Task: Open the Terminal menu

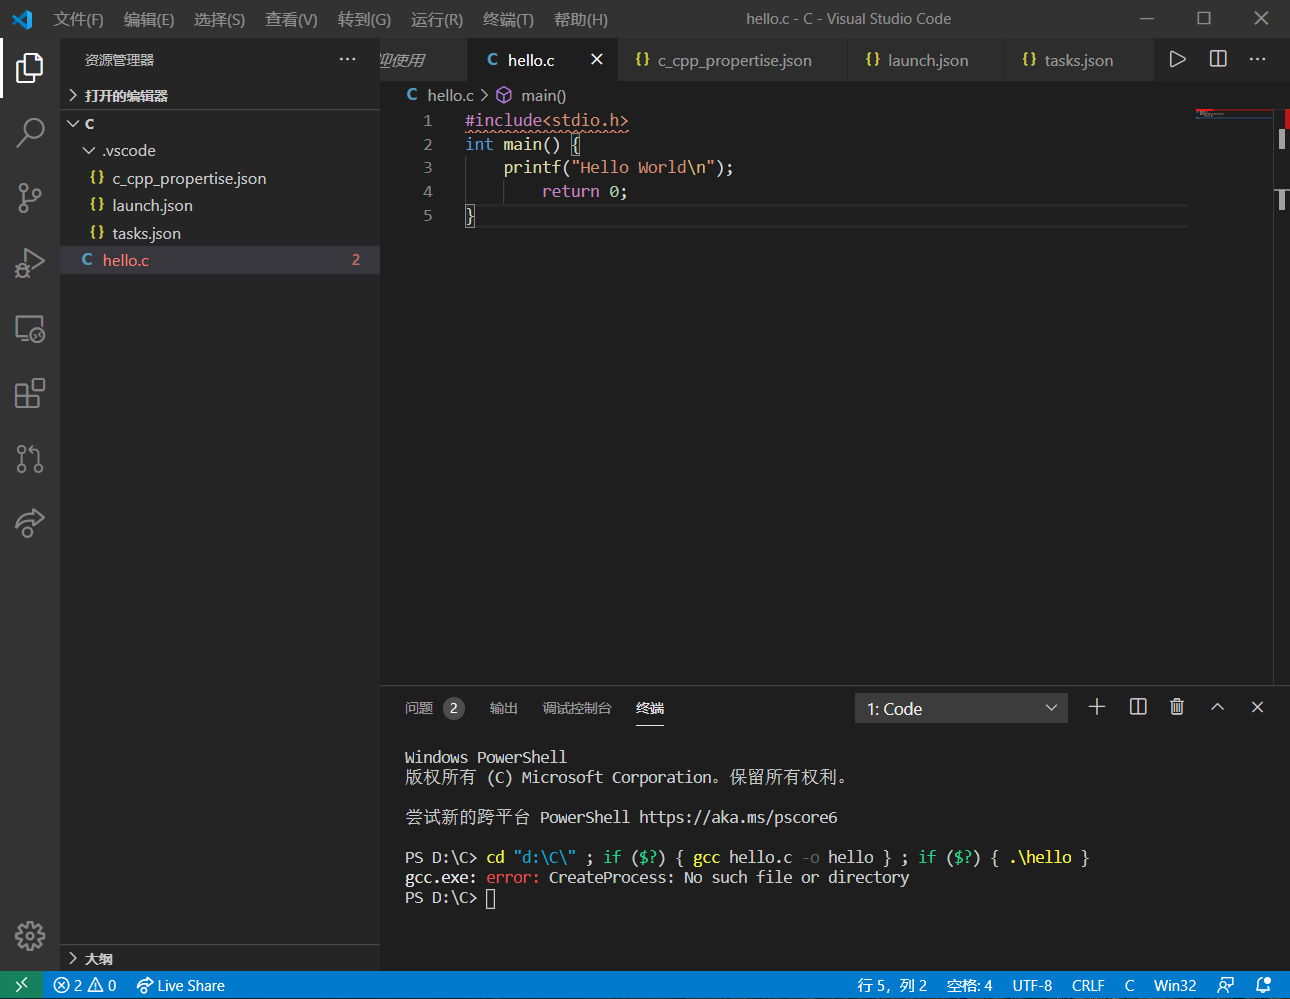Action: pos(508,19)
